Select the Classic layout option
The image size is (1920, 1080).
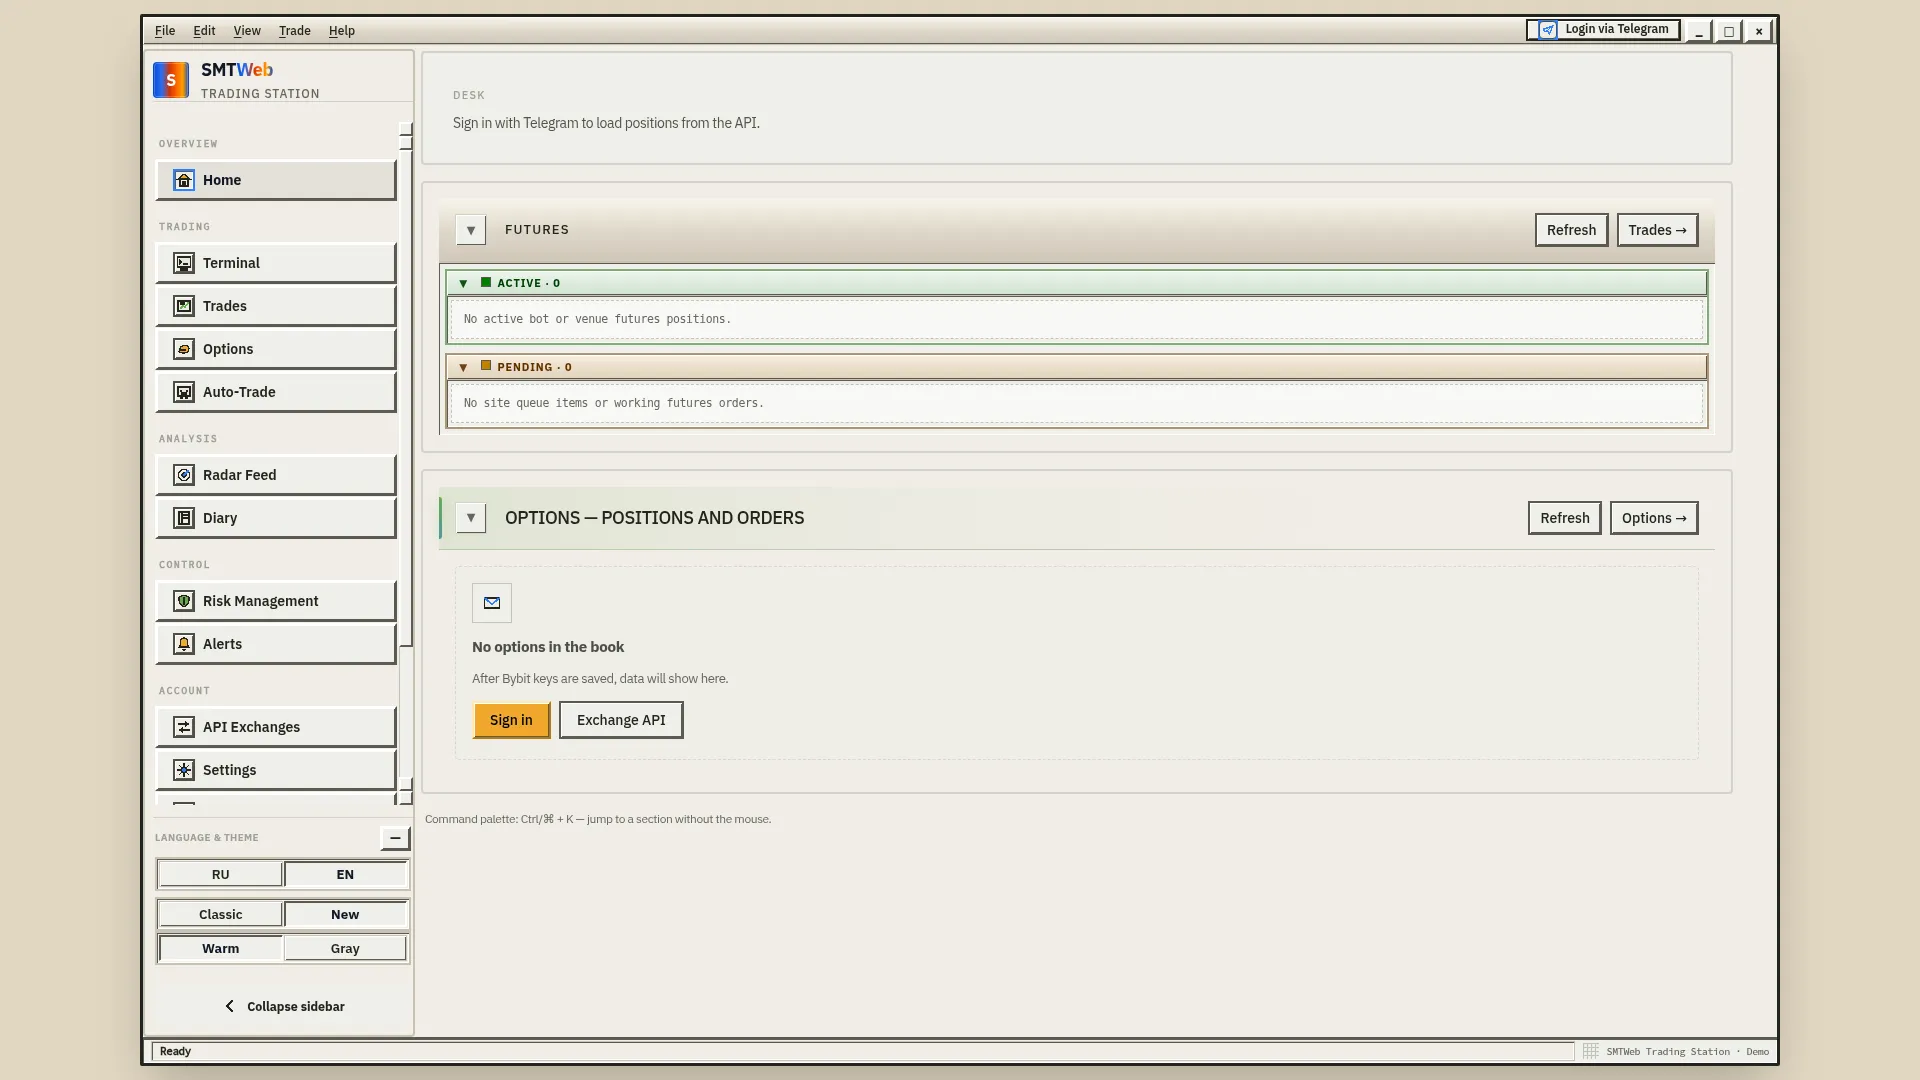pyautogui.click(x=220, y=914)
